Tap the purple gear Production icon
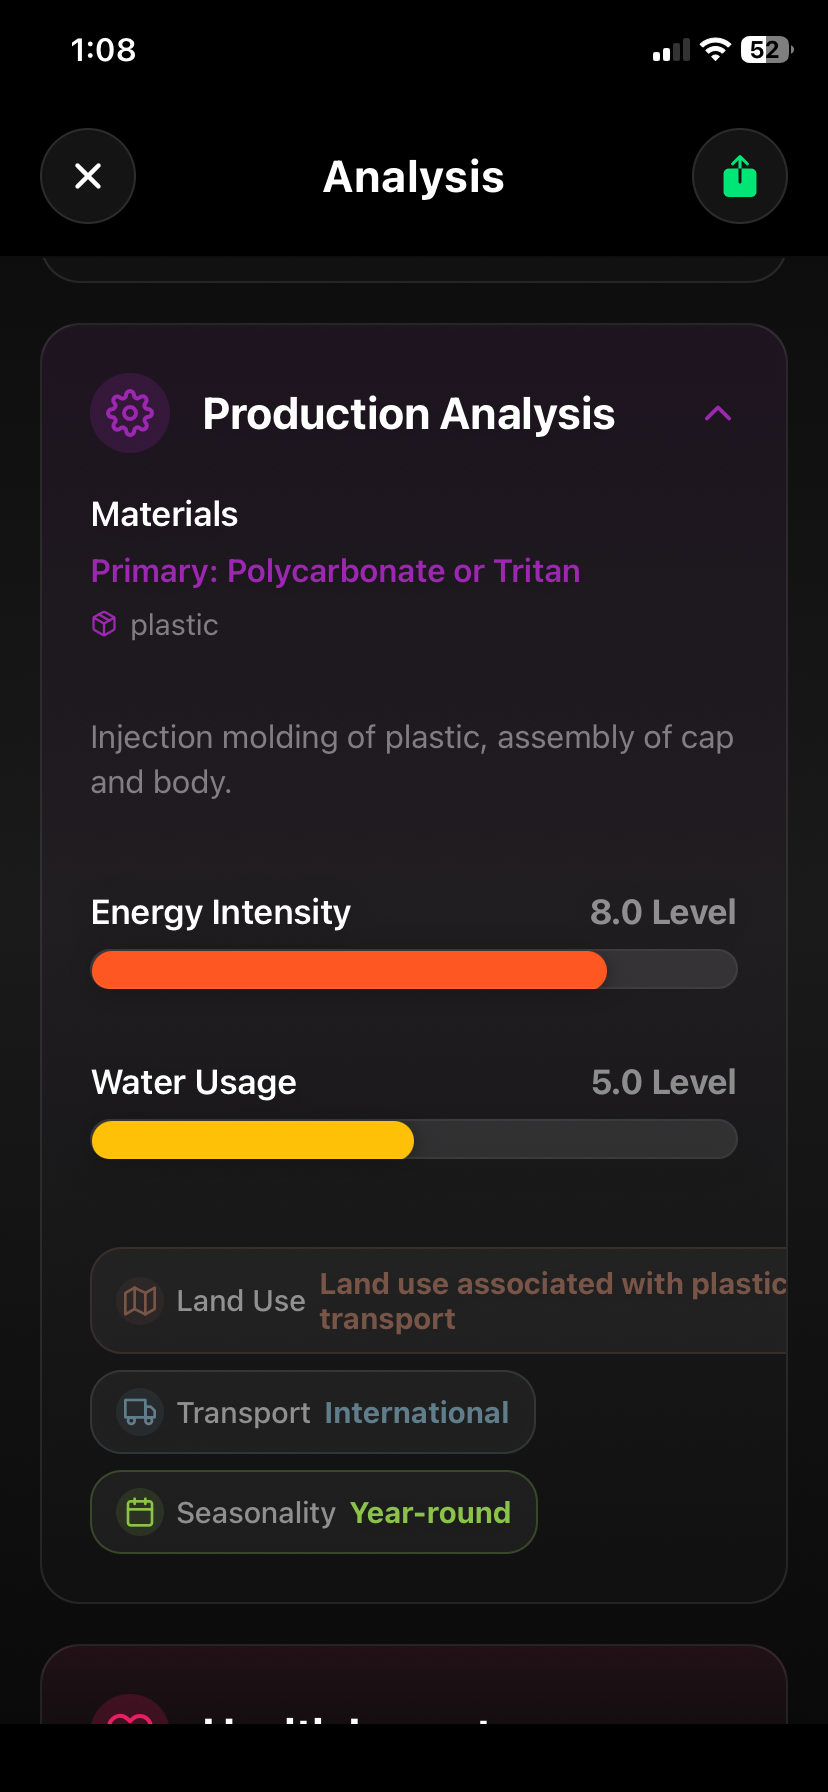The width and height of the screenshot is (828, 1792). (x=130, y=413)
